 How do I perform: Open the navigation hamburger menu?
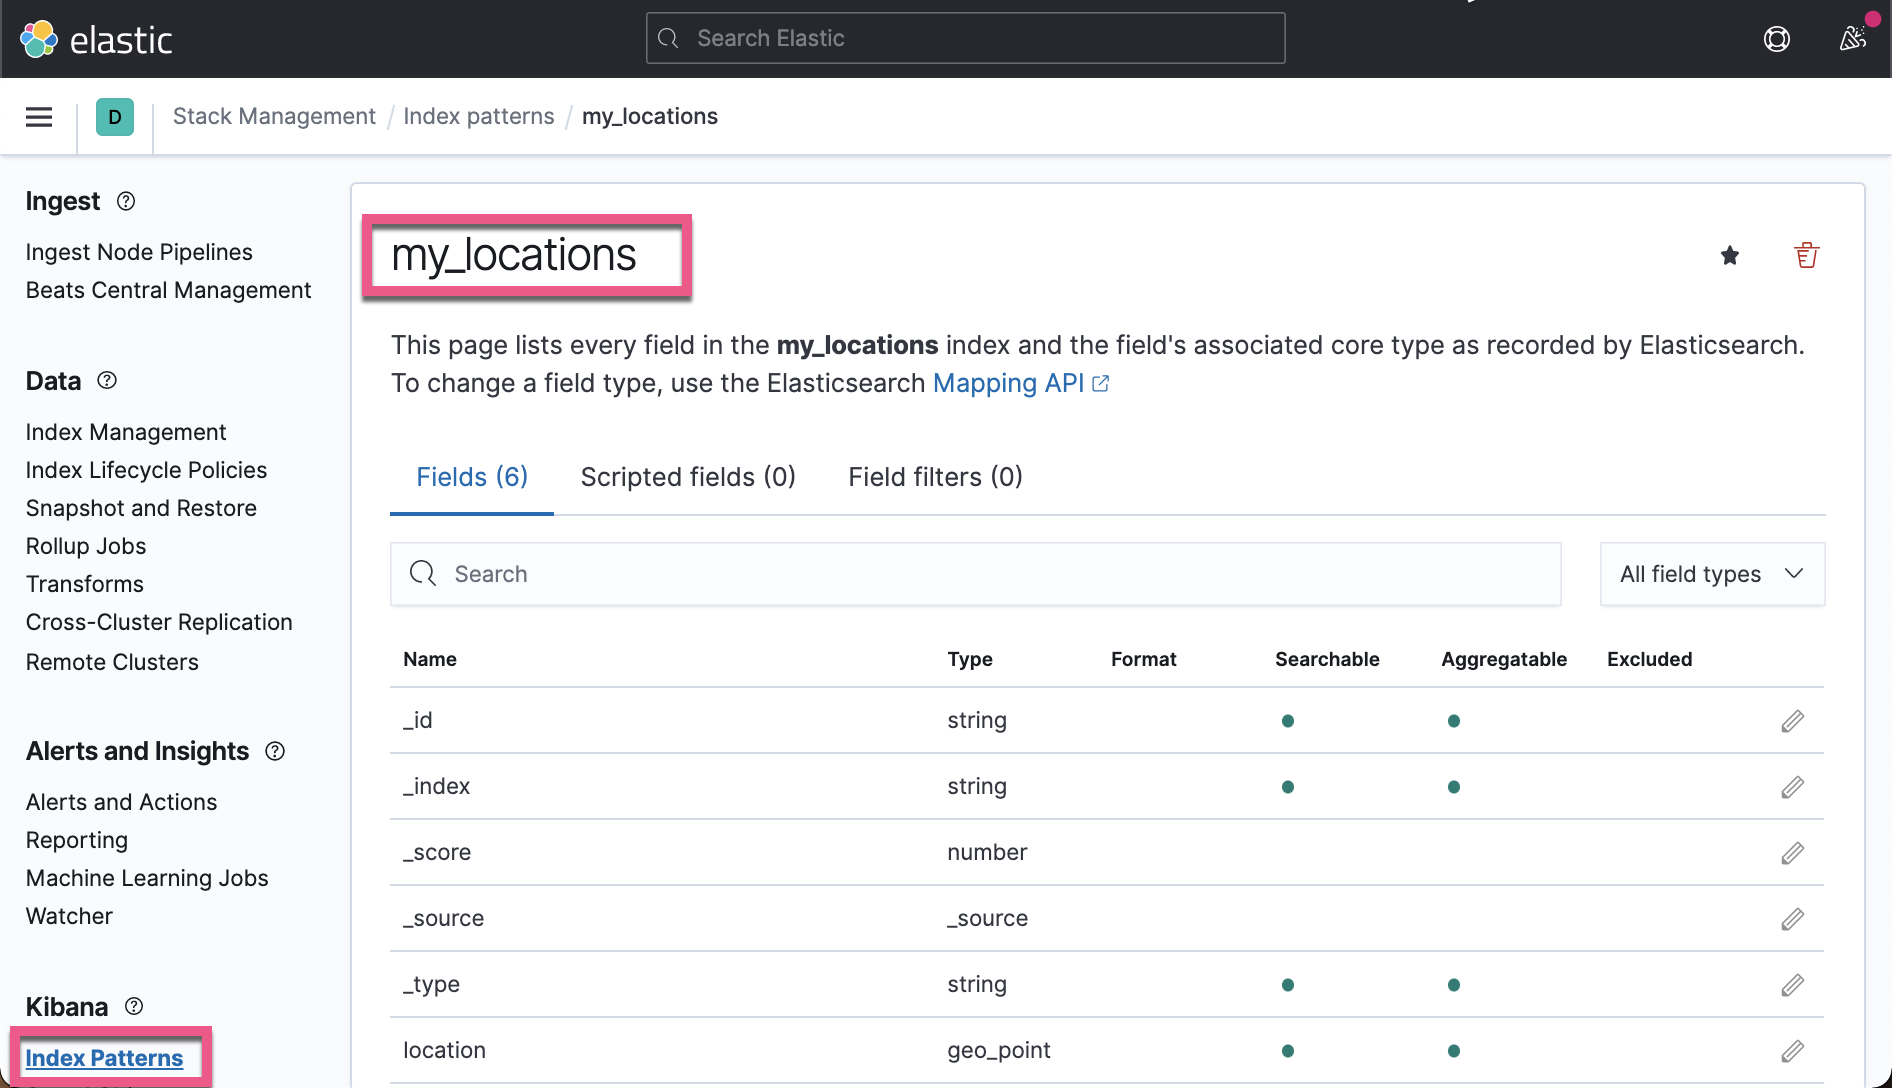[38, 116]
